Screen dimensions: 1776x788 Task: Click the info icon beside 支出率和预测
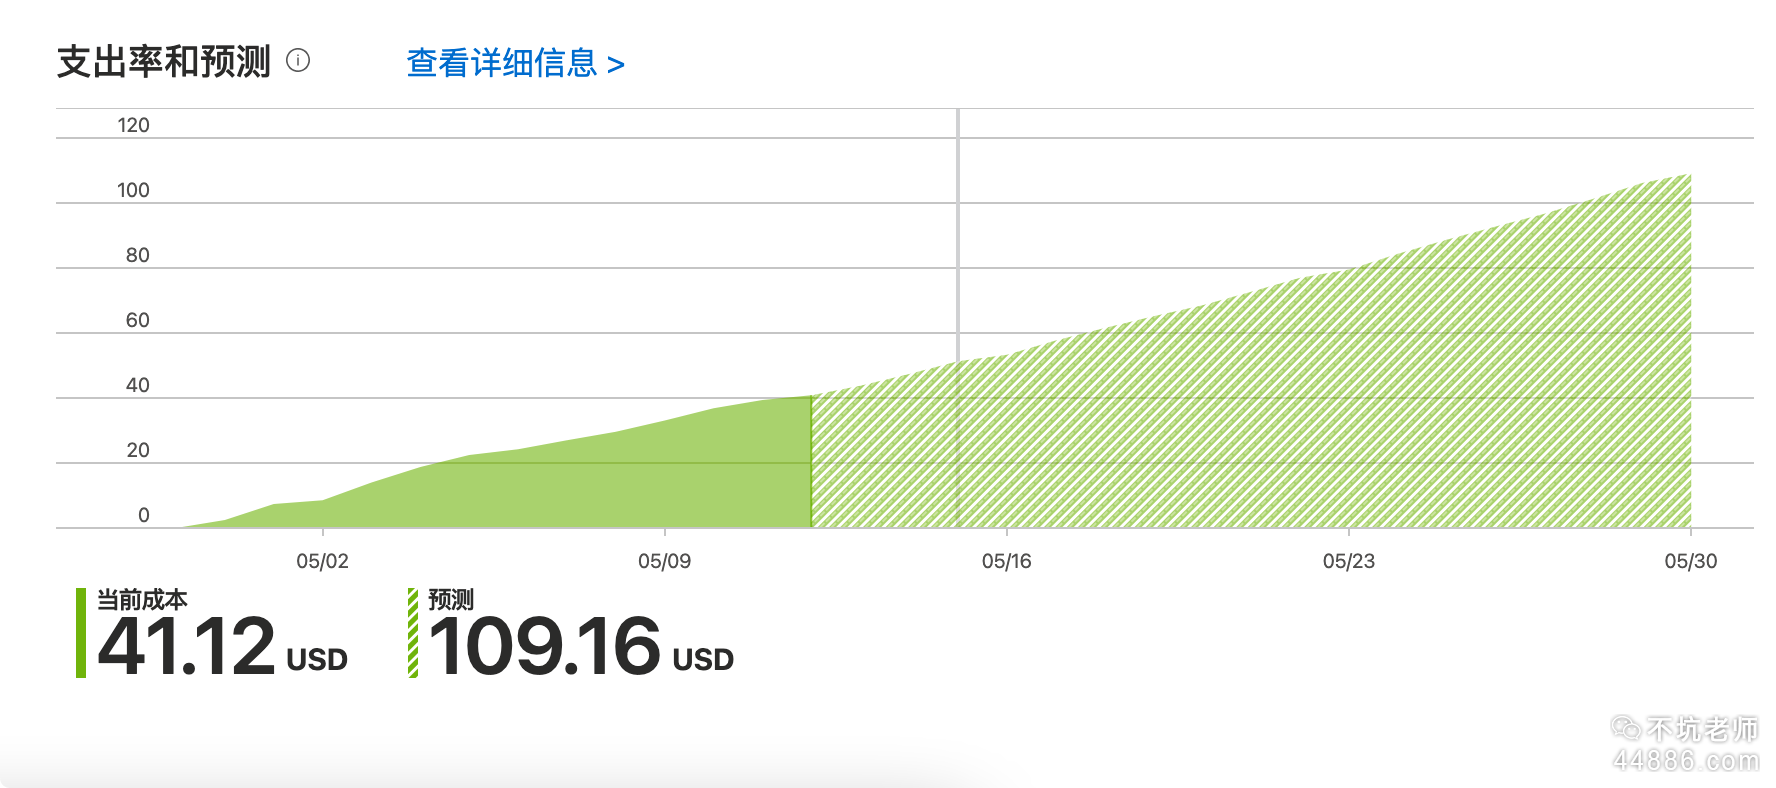point(298,61)
